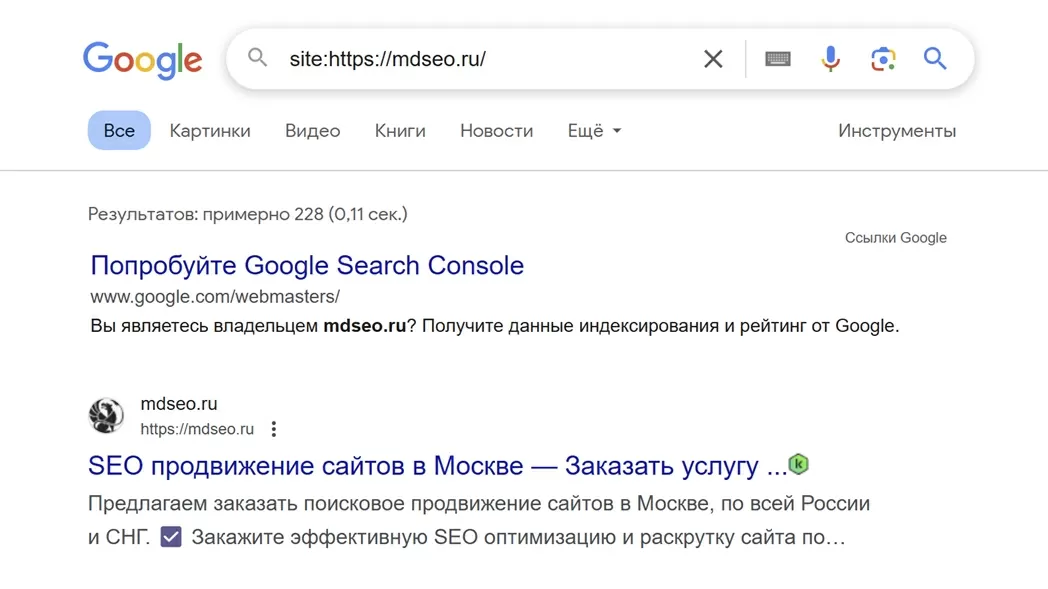This screenshot has width=1048, height=589.
Task: Start voice search with microphone icon
Action: coord(830,59)
